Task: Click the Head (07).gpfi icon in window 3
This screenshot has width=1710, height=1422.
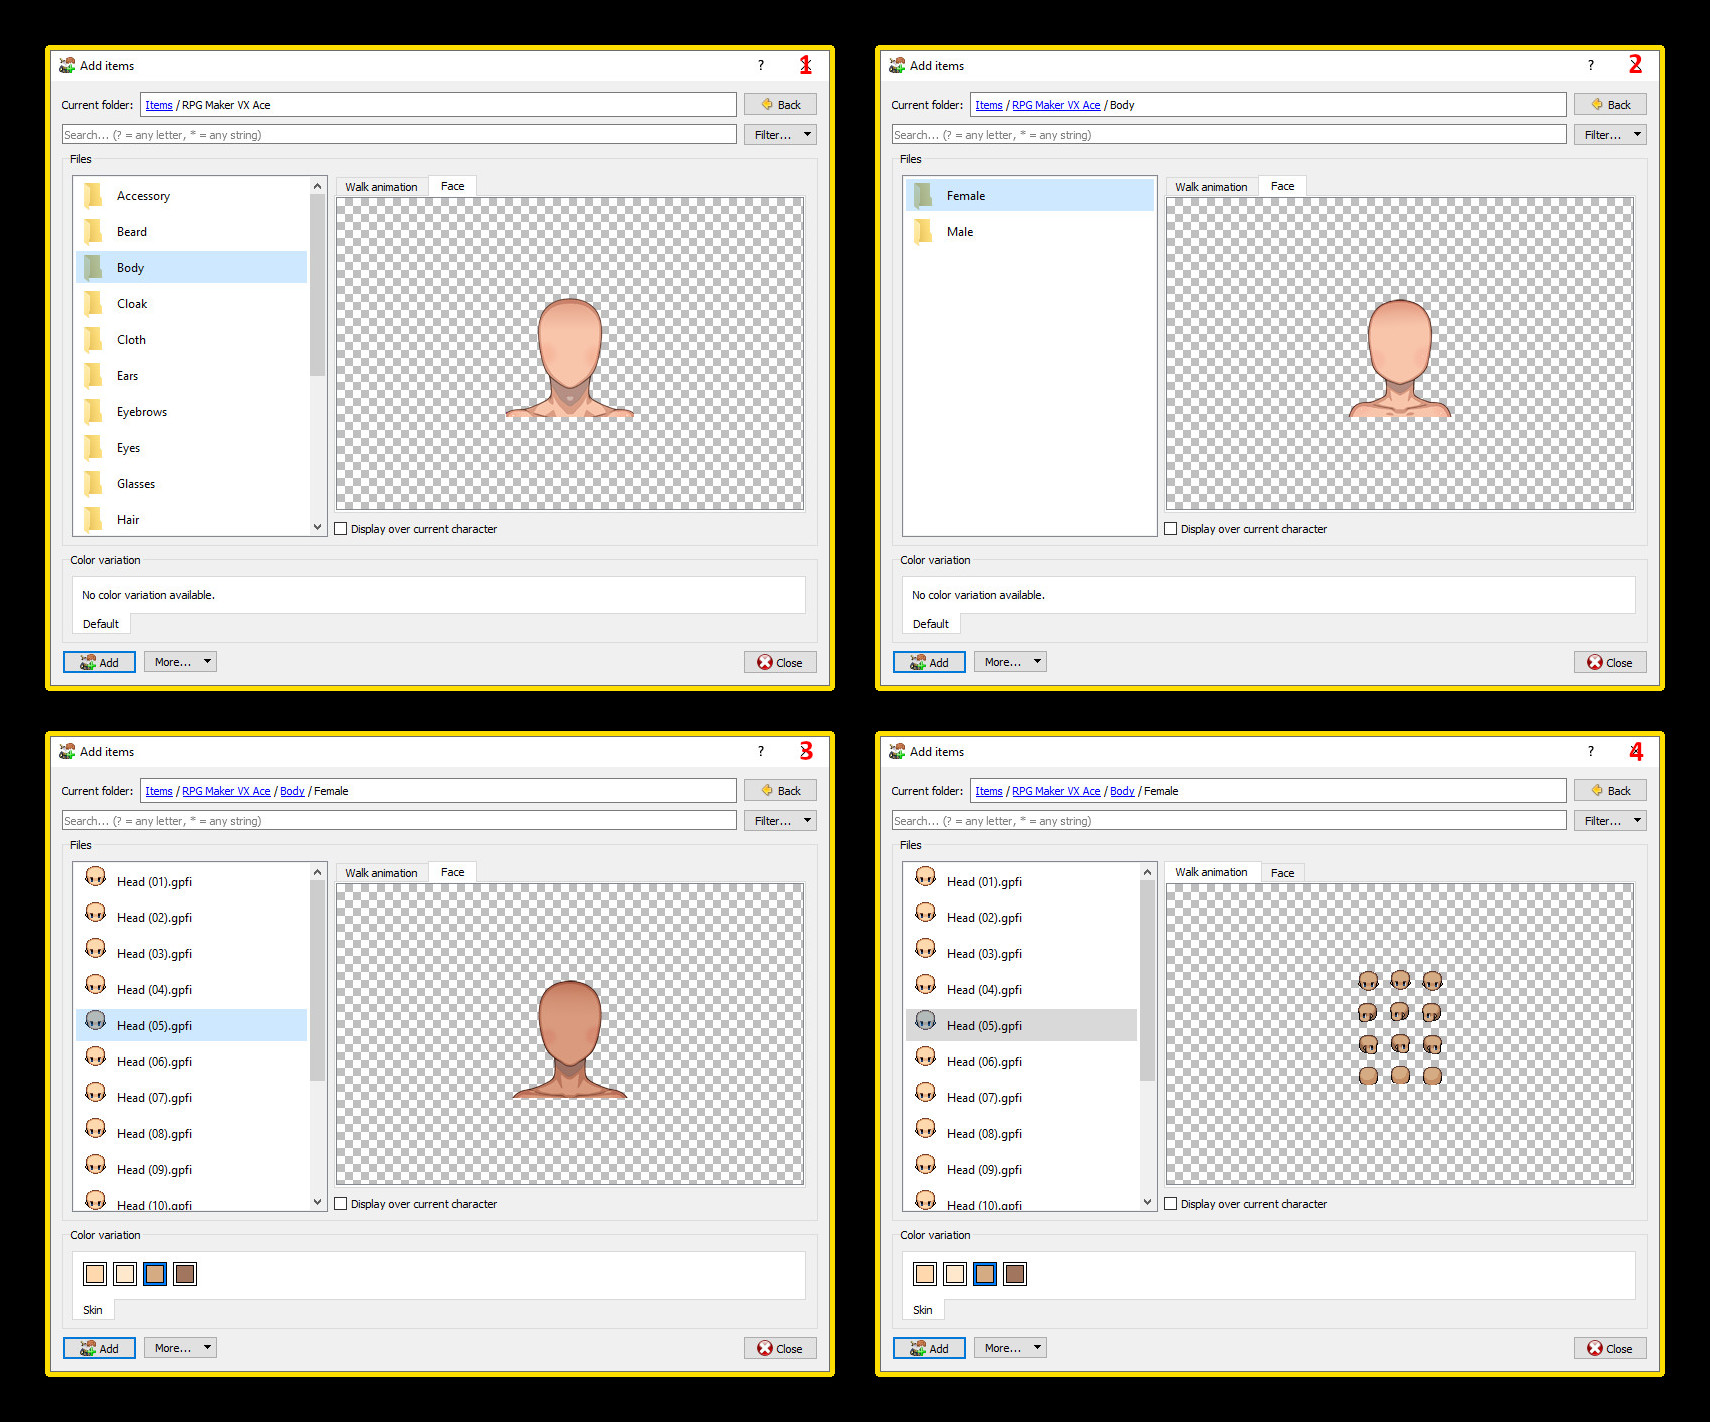Action: (96, 1093)
